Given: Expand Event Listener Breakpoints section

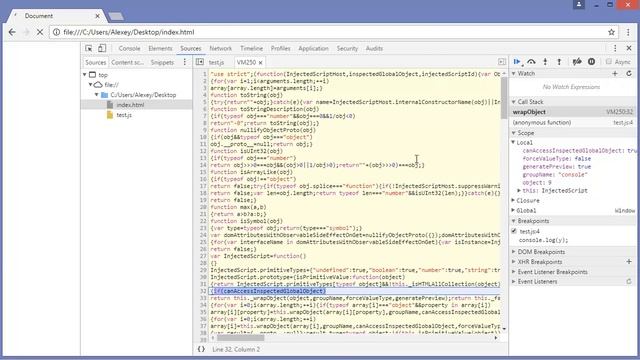Looking at the screenshot, I should click(x=514, y=272).
